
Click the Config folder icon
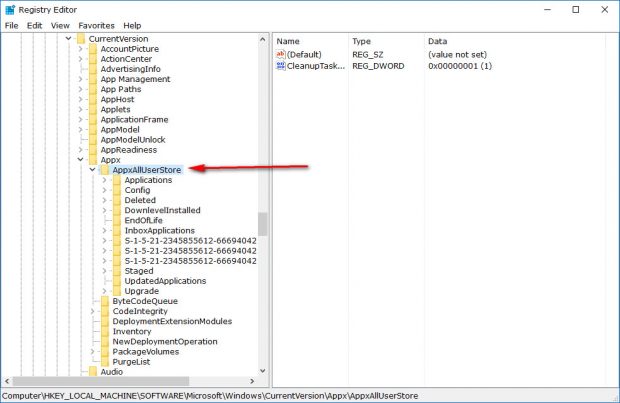click(x=117, y=190)
